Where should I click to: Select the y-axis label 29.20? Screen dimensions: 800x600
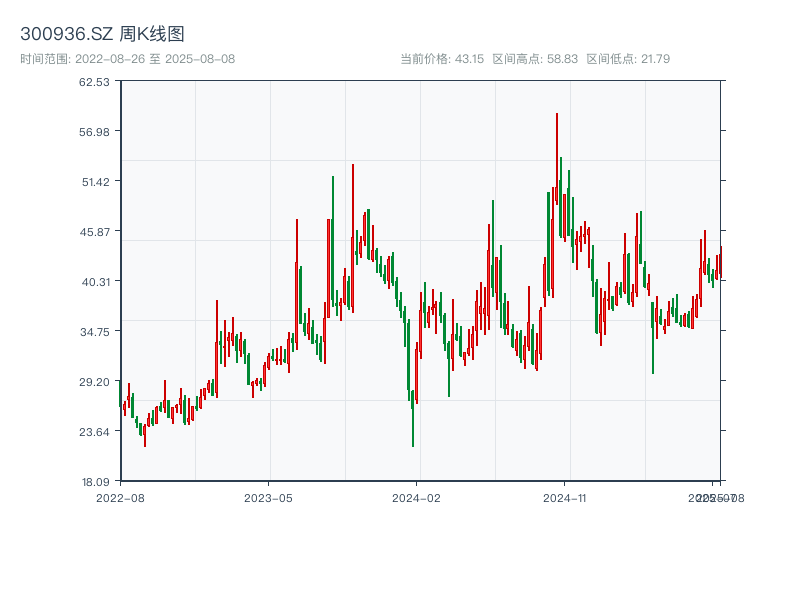94,382
